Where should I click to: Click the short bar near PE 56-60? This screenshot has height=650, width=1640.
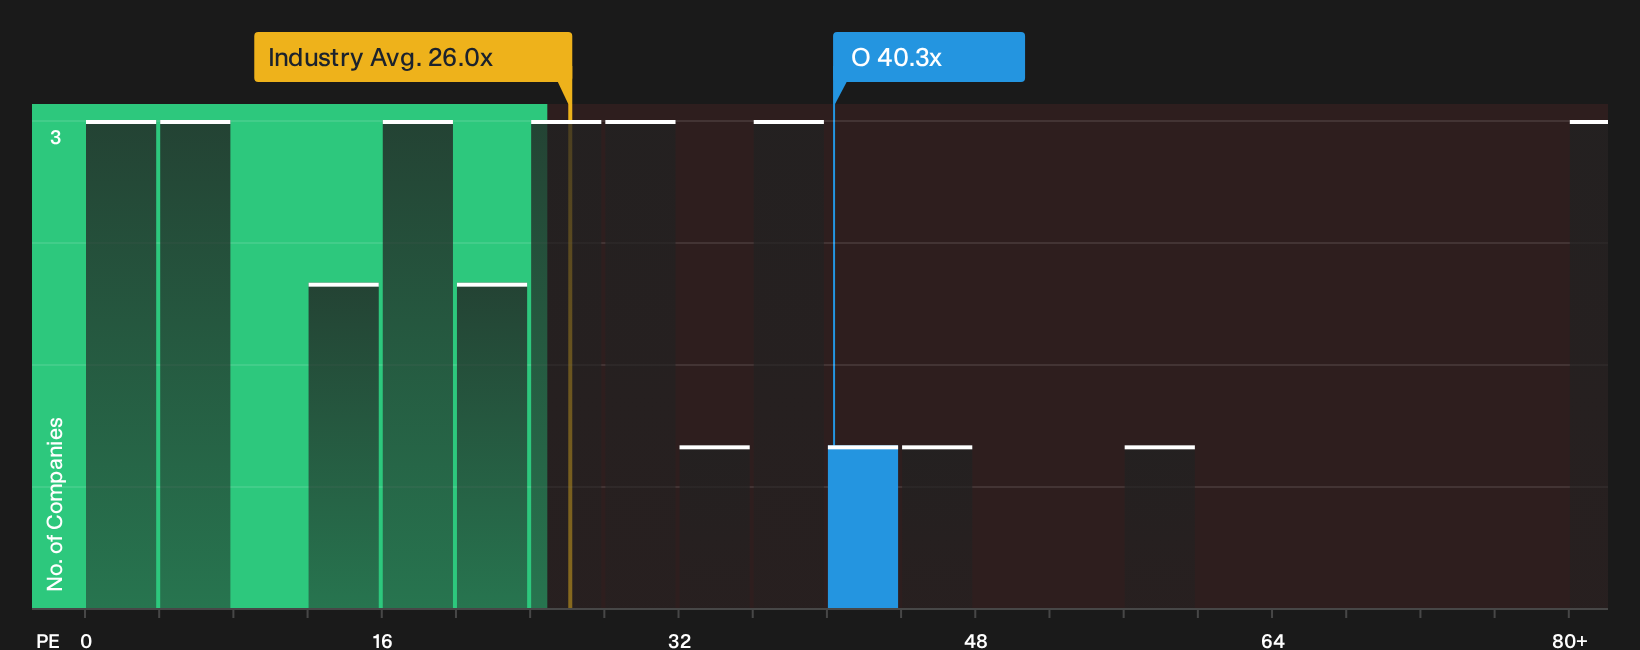tap(1160, 527)
